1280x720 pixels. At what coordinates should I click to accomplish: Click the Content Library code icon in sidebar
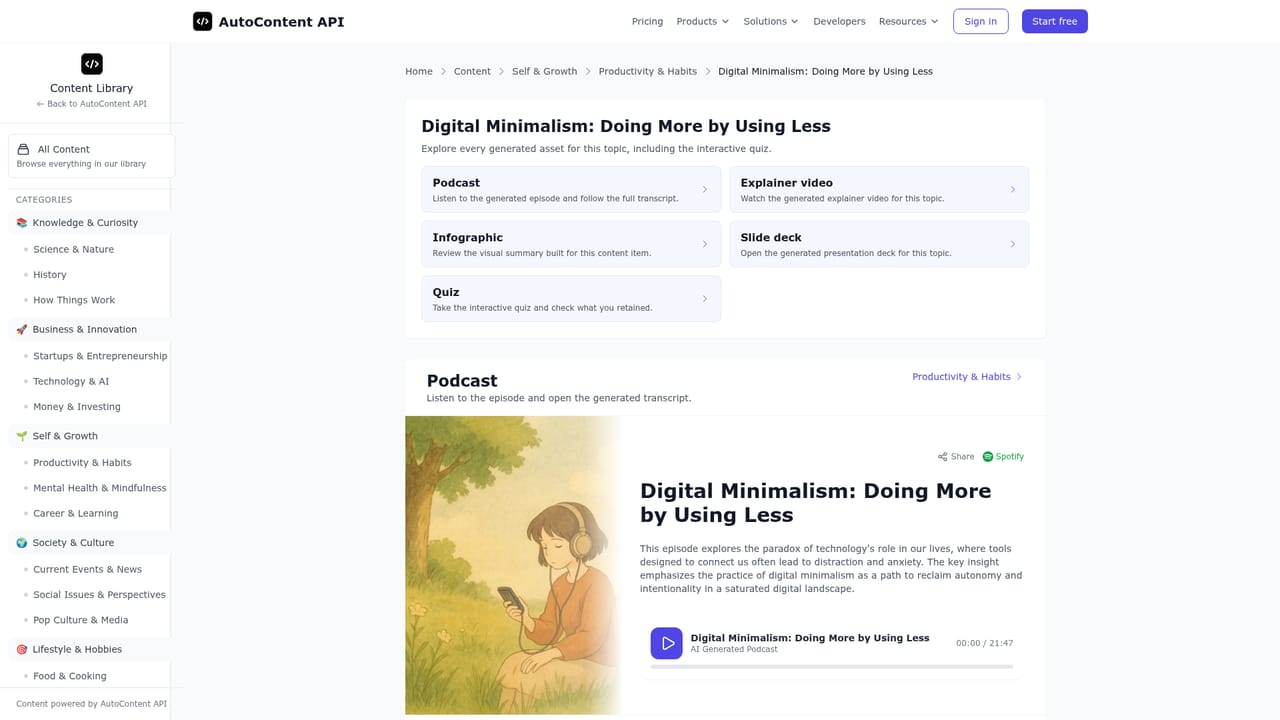92,64
